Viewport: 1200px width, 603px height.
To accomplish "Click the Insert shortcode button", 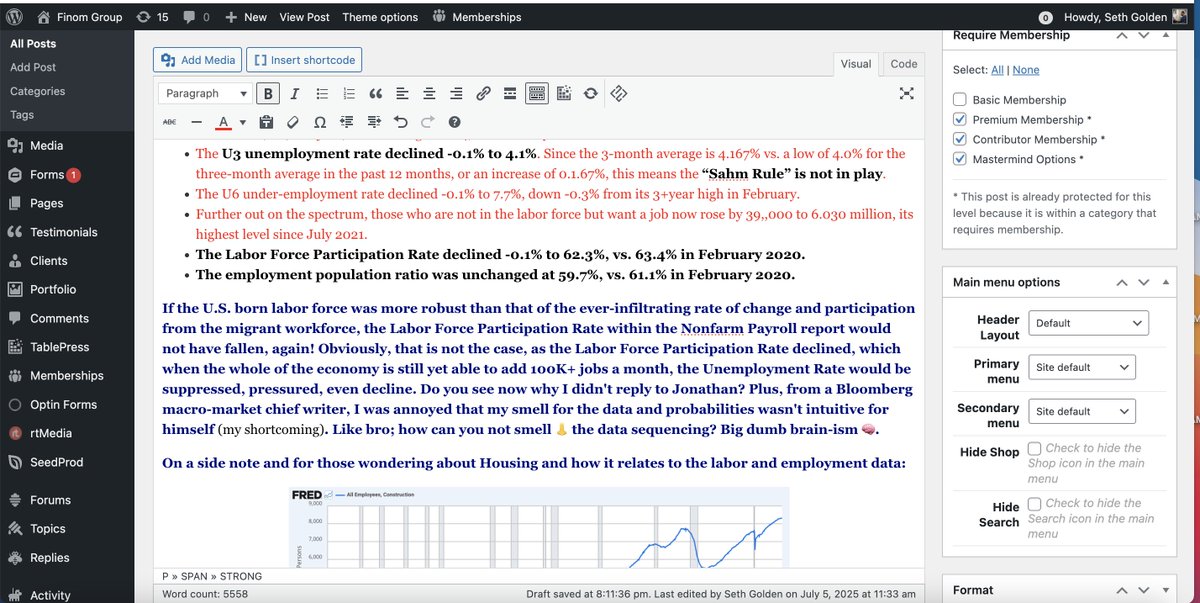I will point(304,60).
